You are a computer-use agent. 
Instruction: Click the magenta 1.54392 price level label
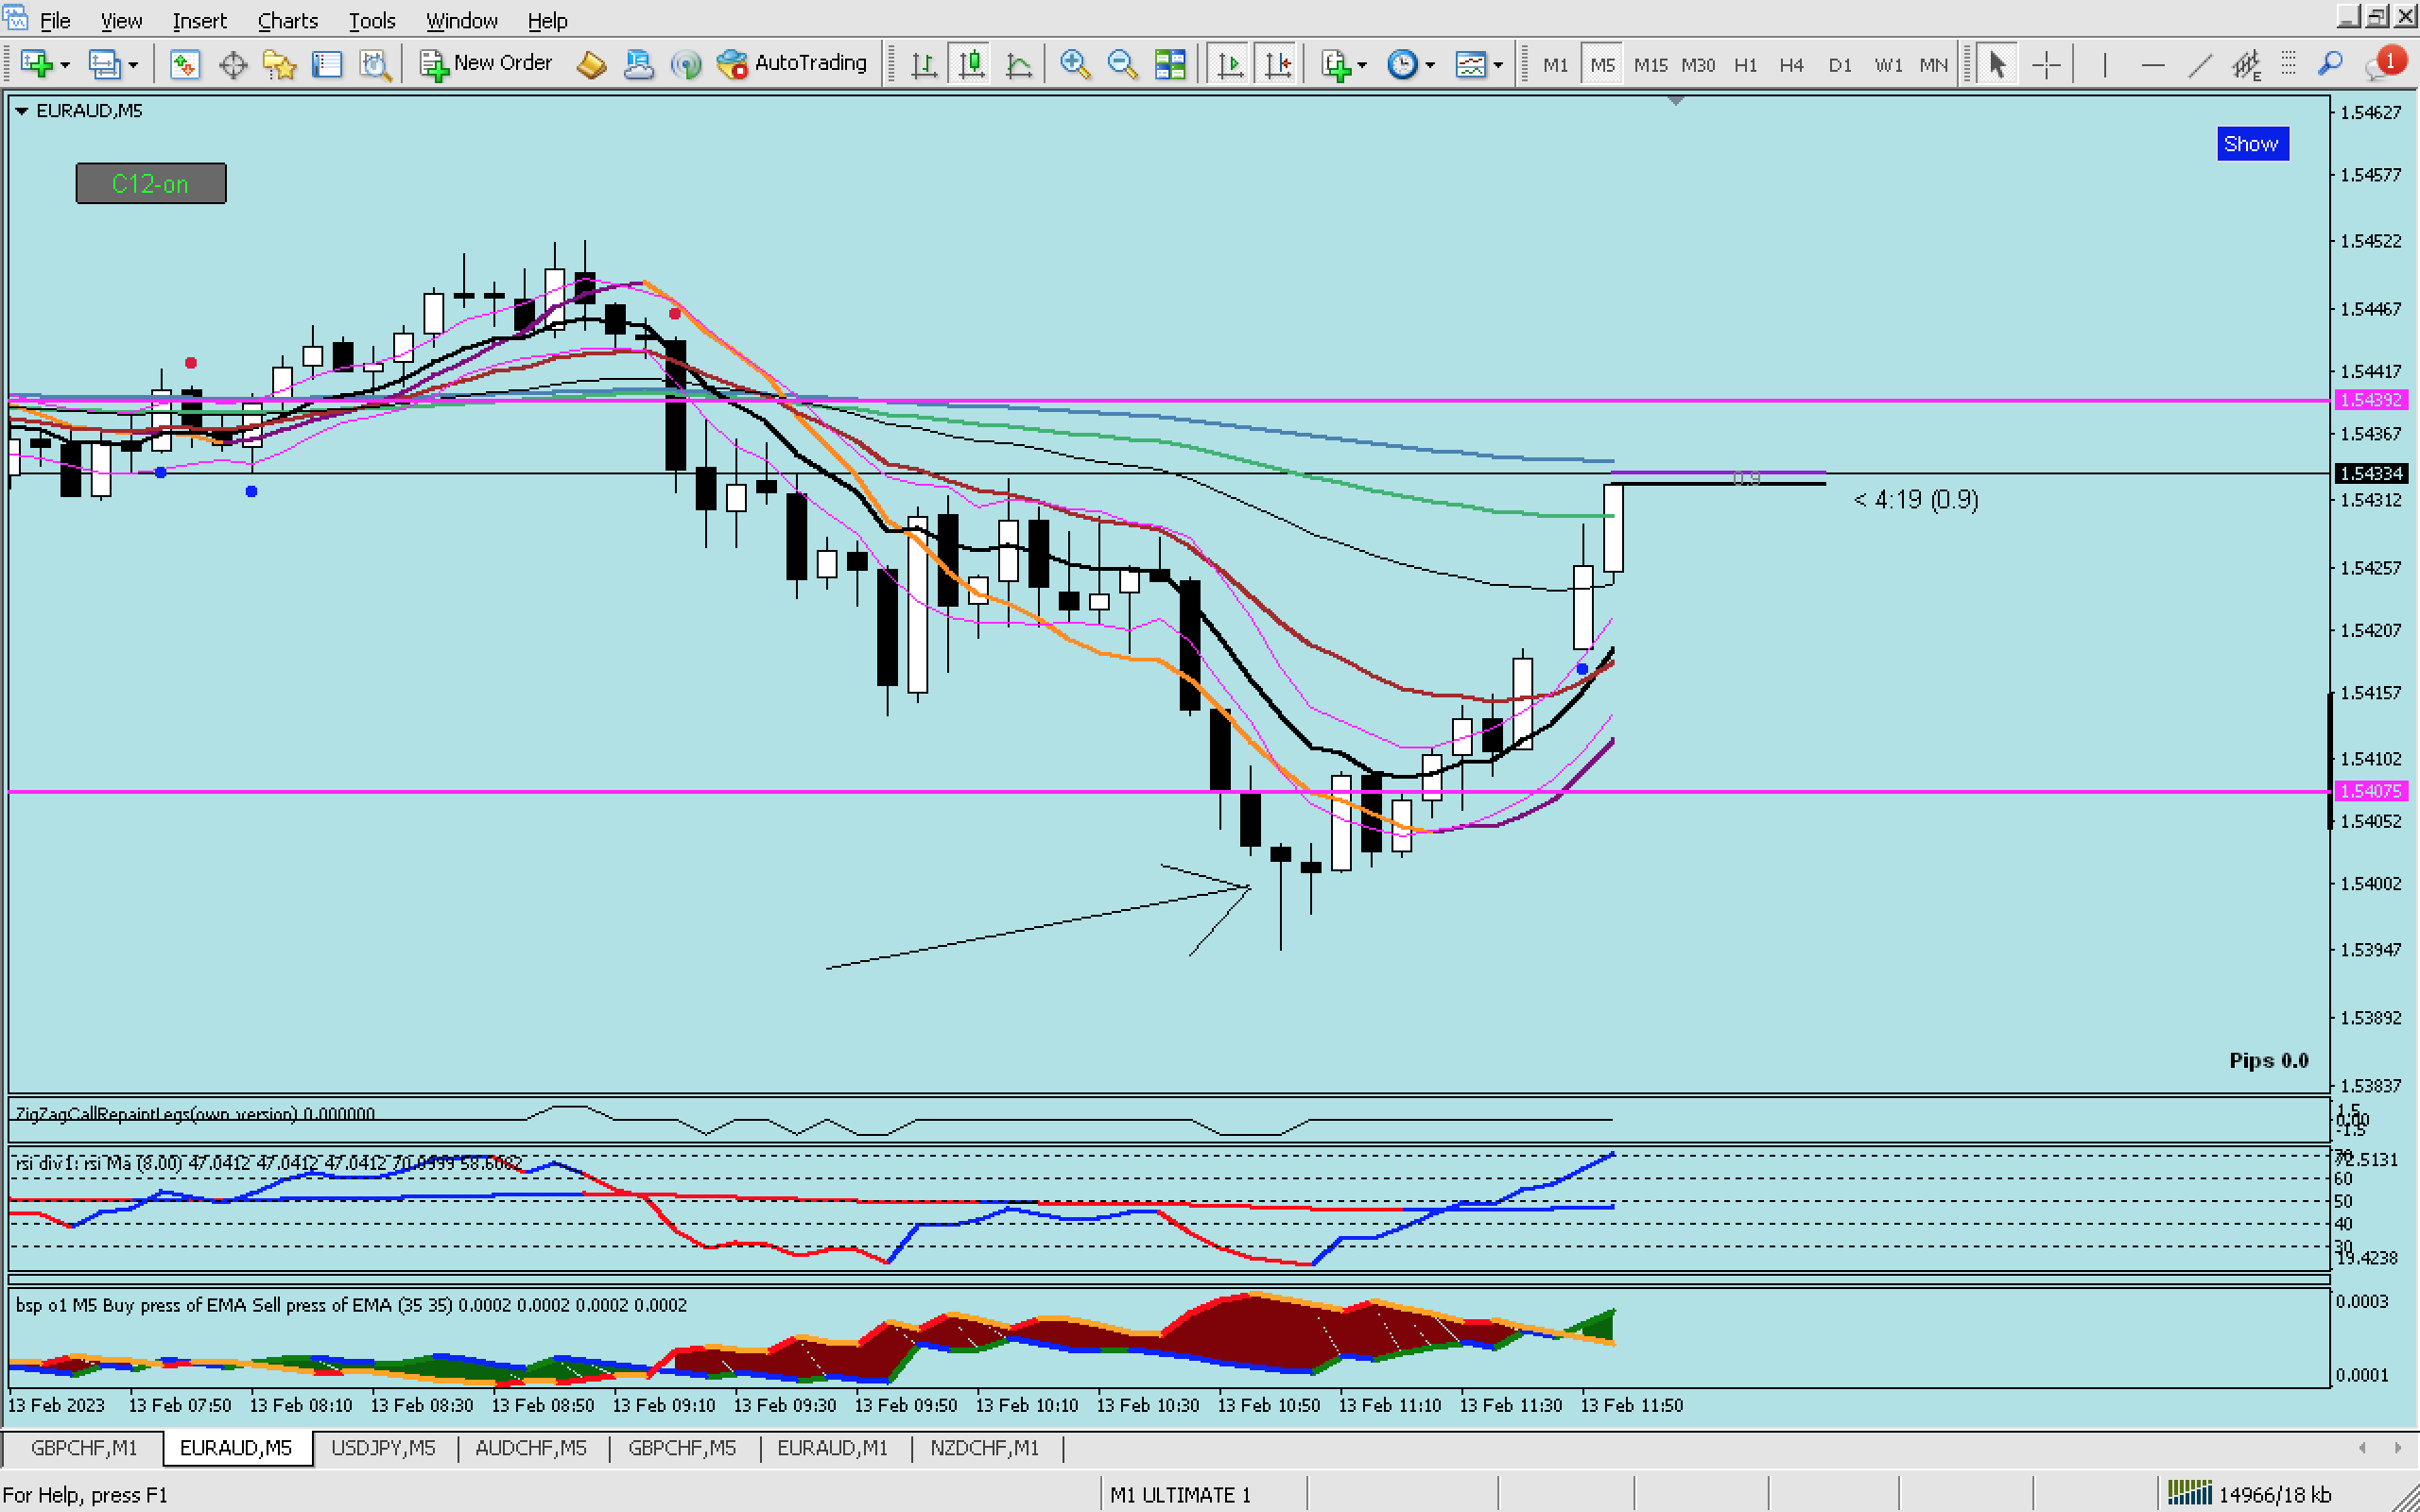coord(2371,400)
